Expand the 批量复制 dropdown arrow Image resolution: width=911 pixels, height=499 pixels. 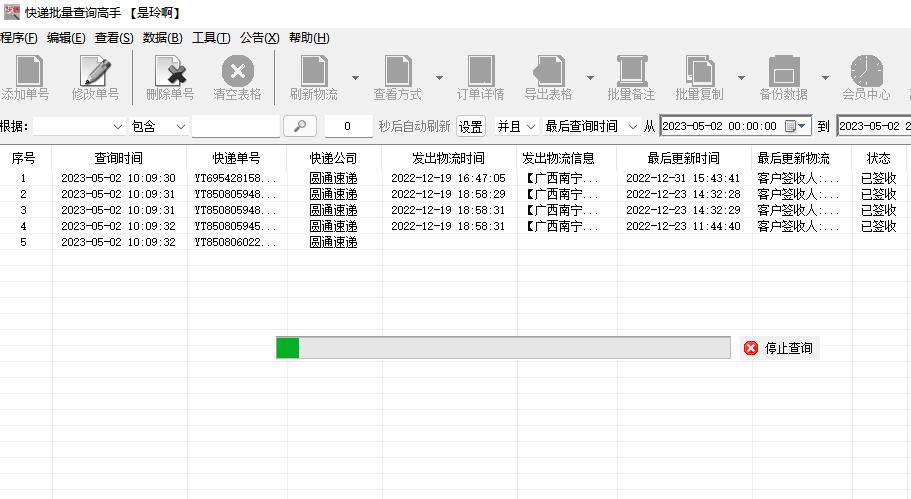click(x=741, y=77)
